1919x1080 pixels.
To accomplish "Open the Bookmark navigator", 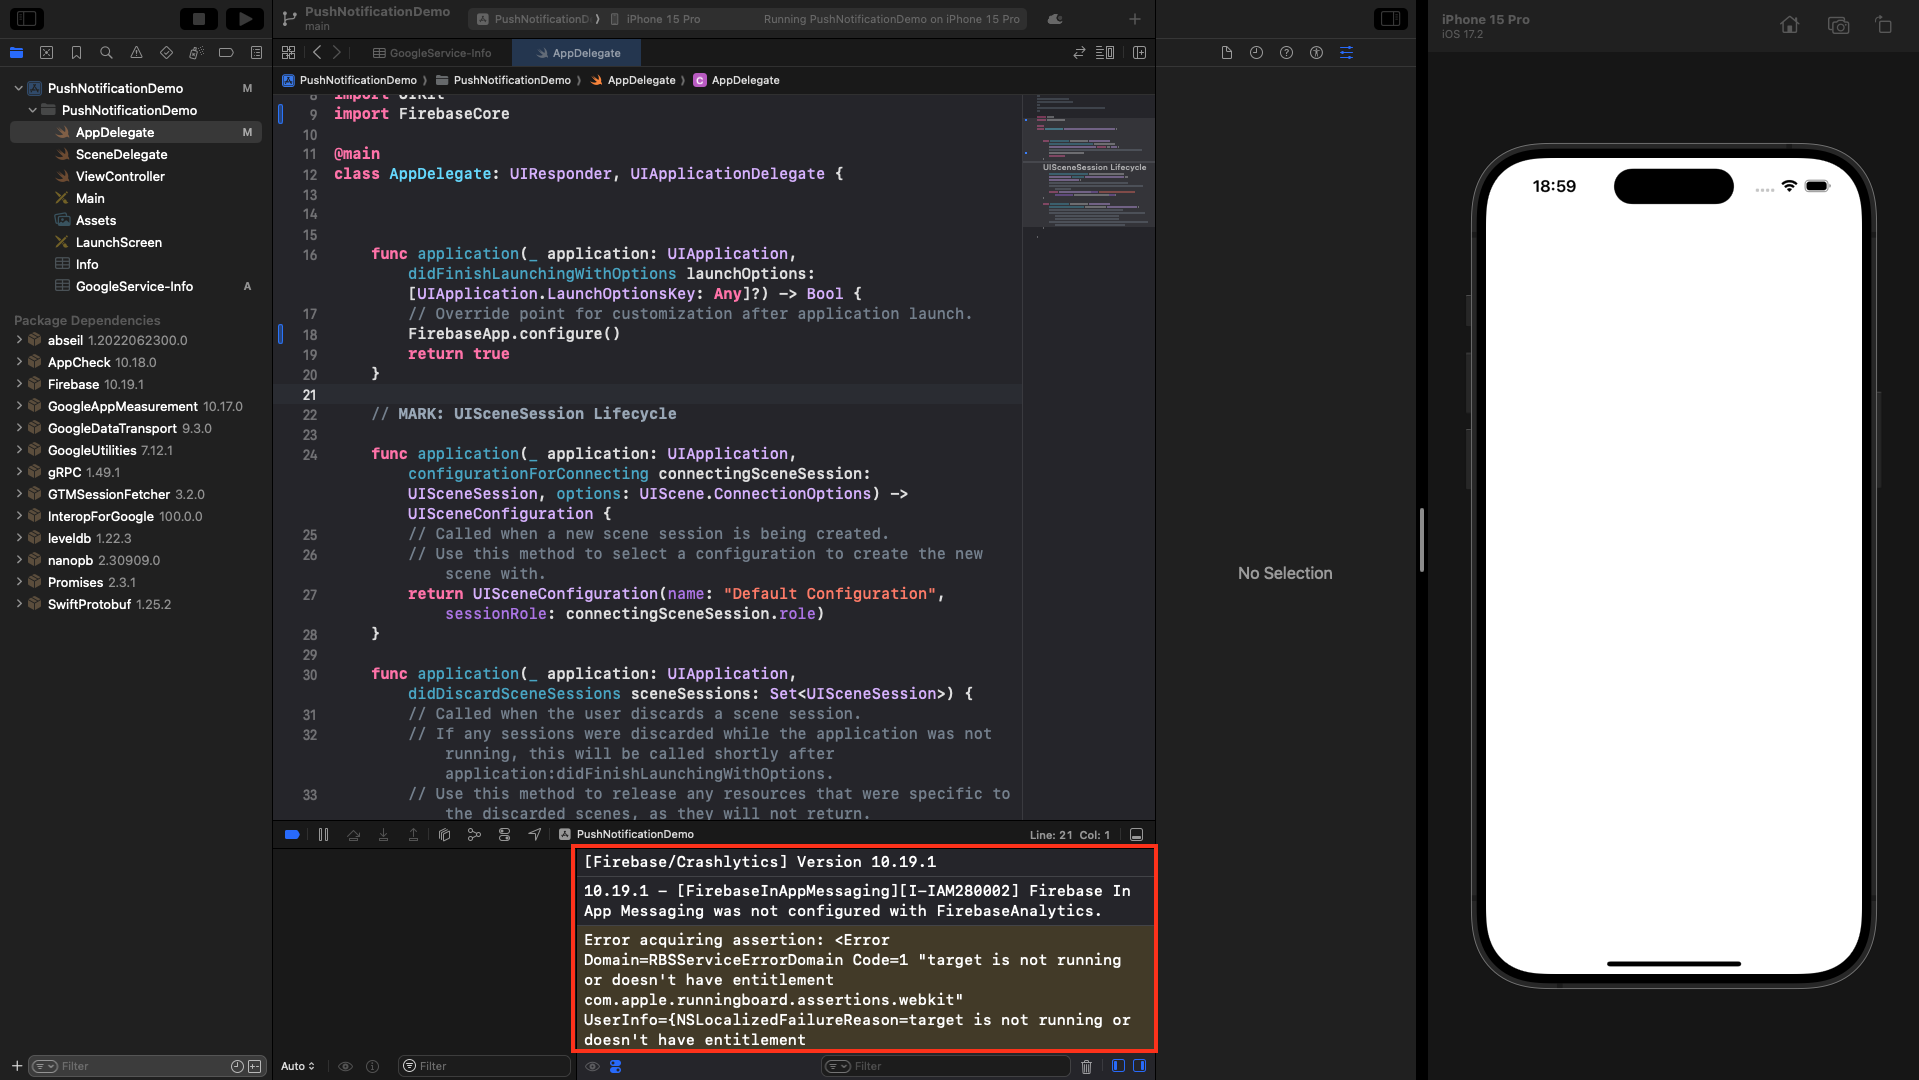I will [x=76, y=53].
